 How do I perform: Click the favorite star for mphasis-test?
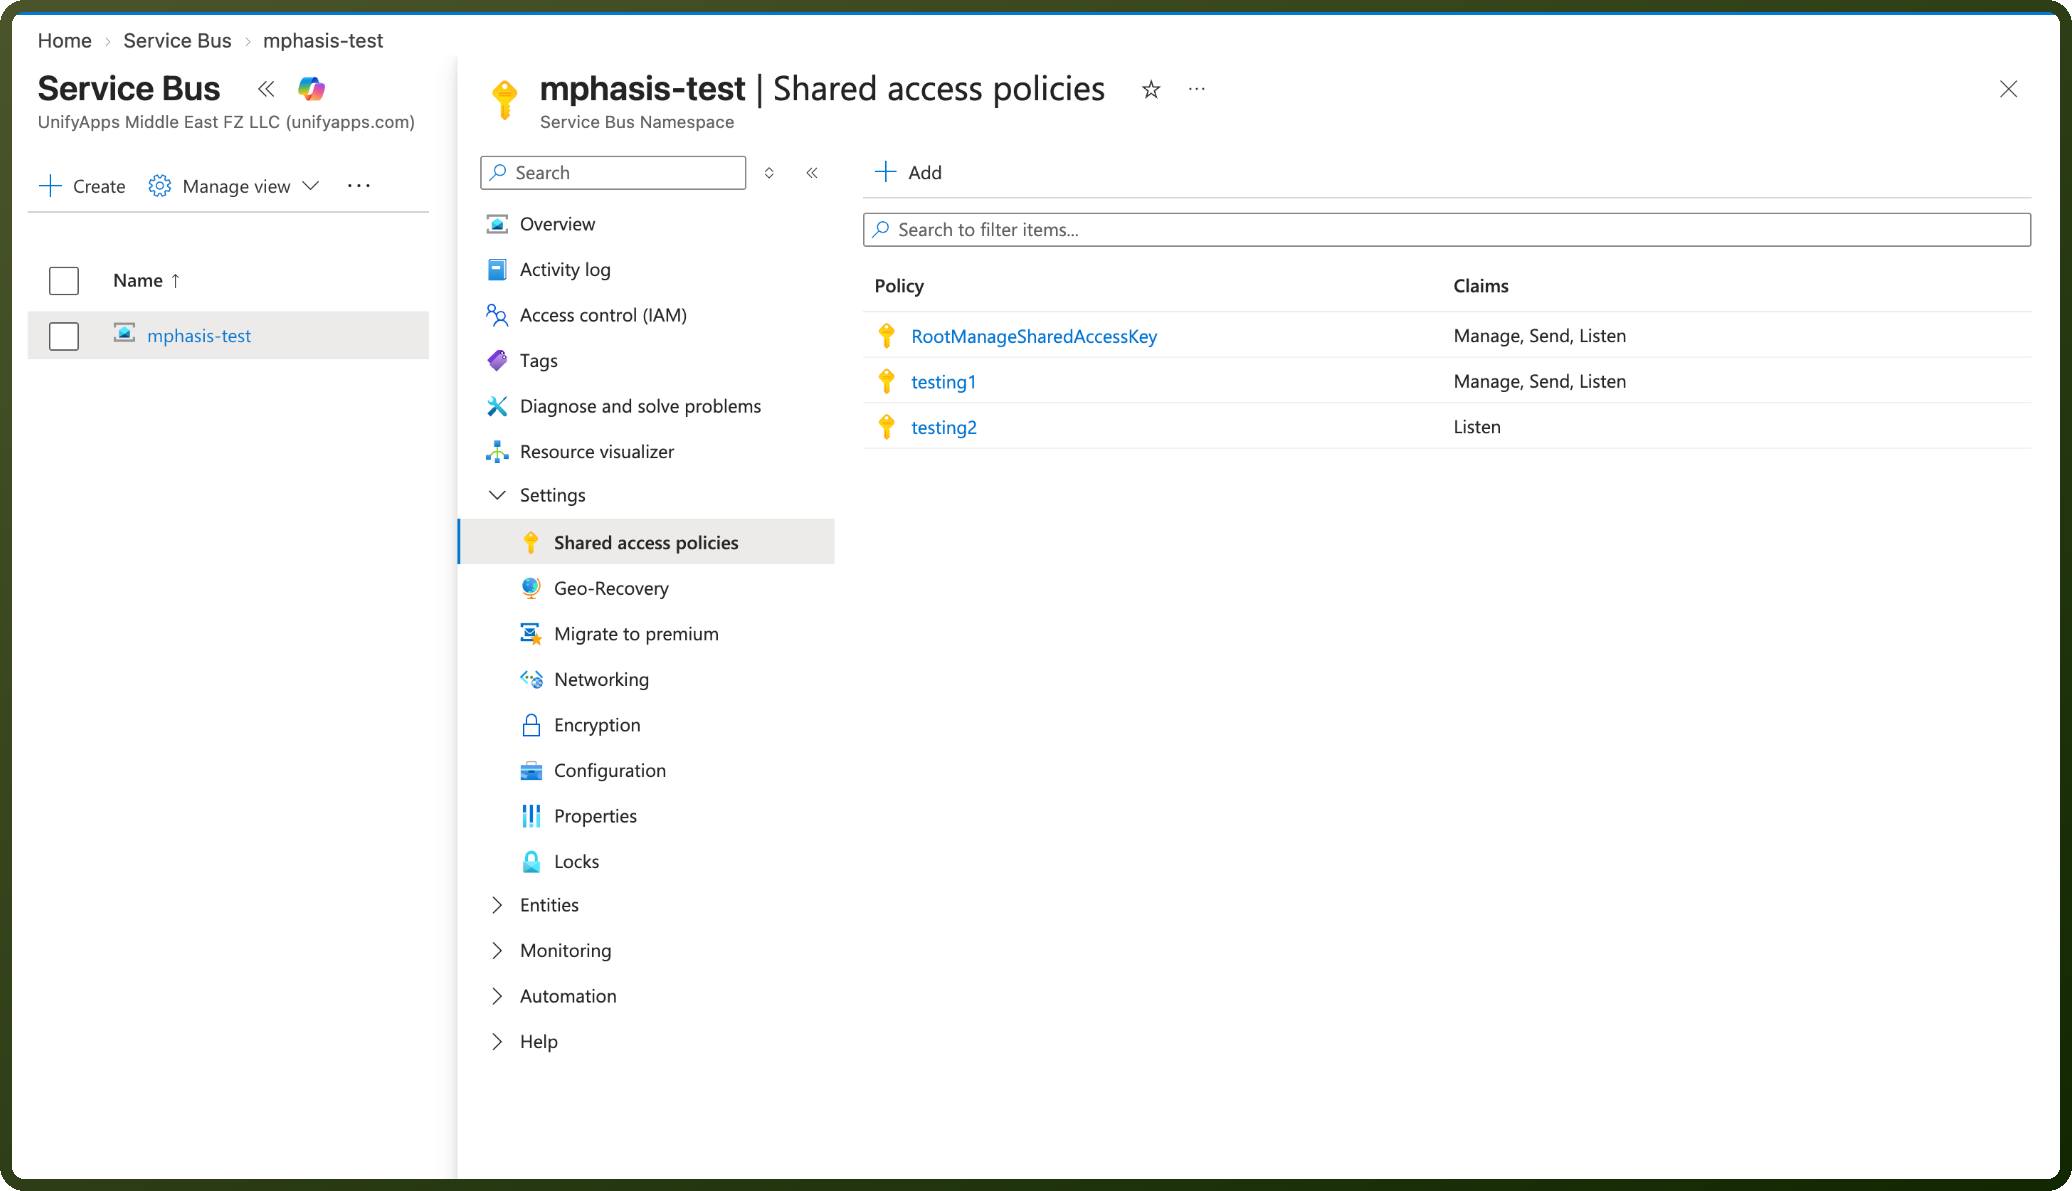[1151, 90]
